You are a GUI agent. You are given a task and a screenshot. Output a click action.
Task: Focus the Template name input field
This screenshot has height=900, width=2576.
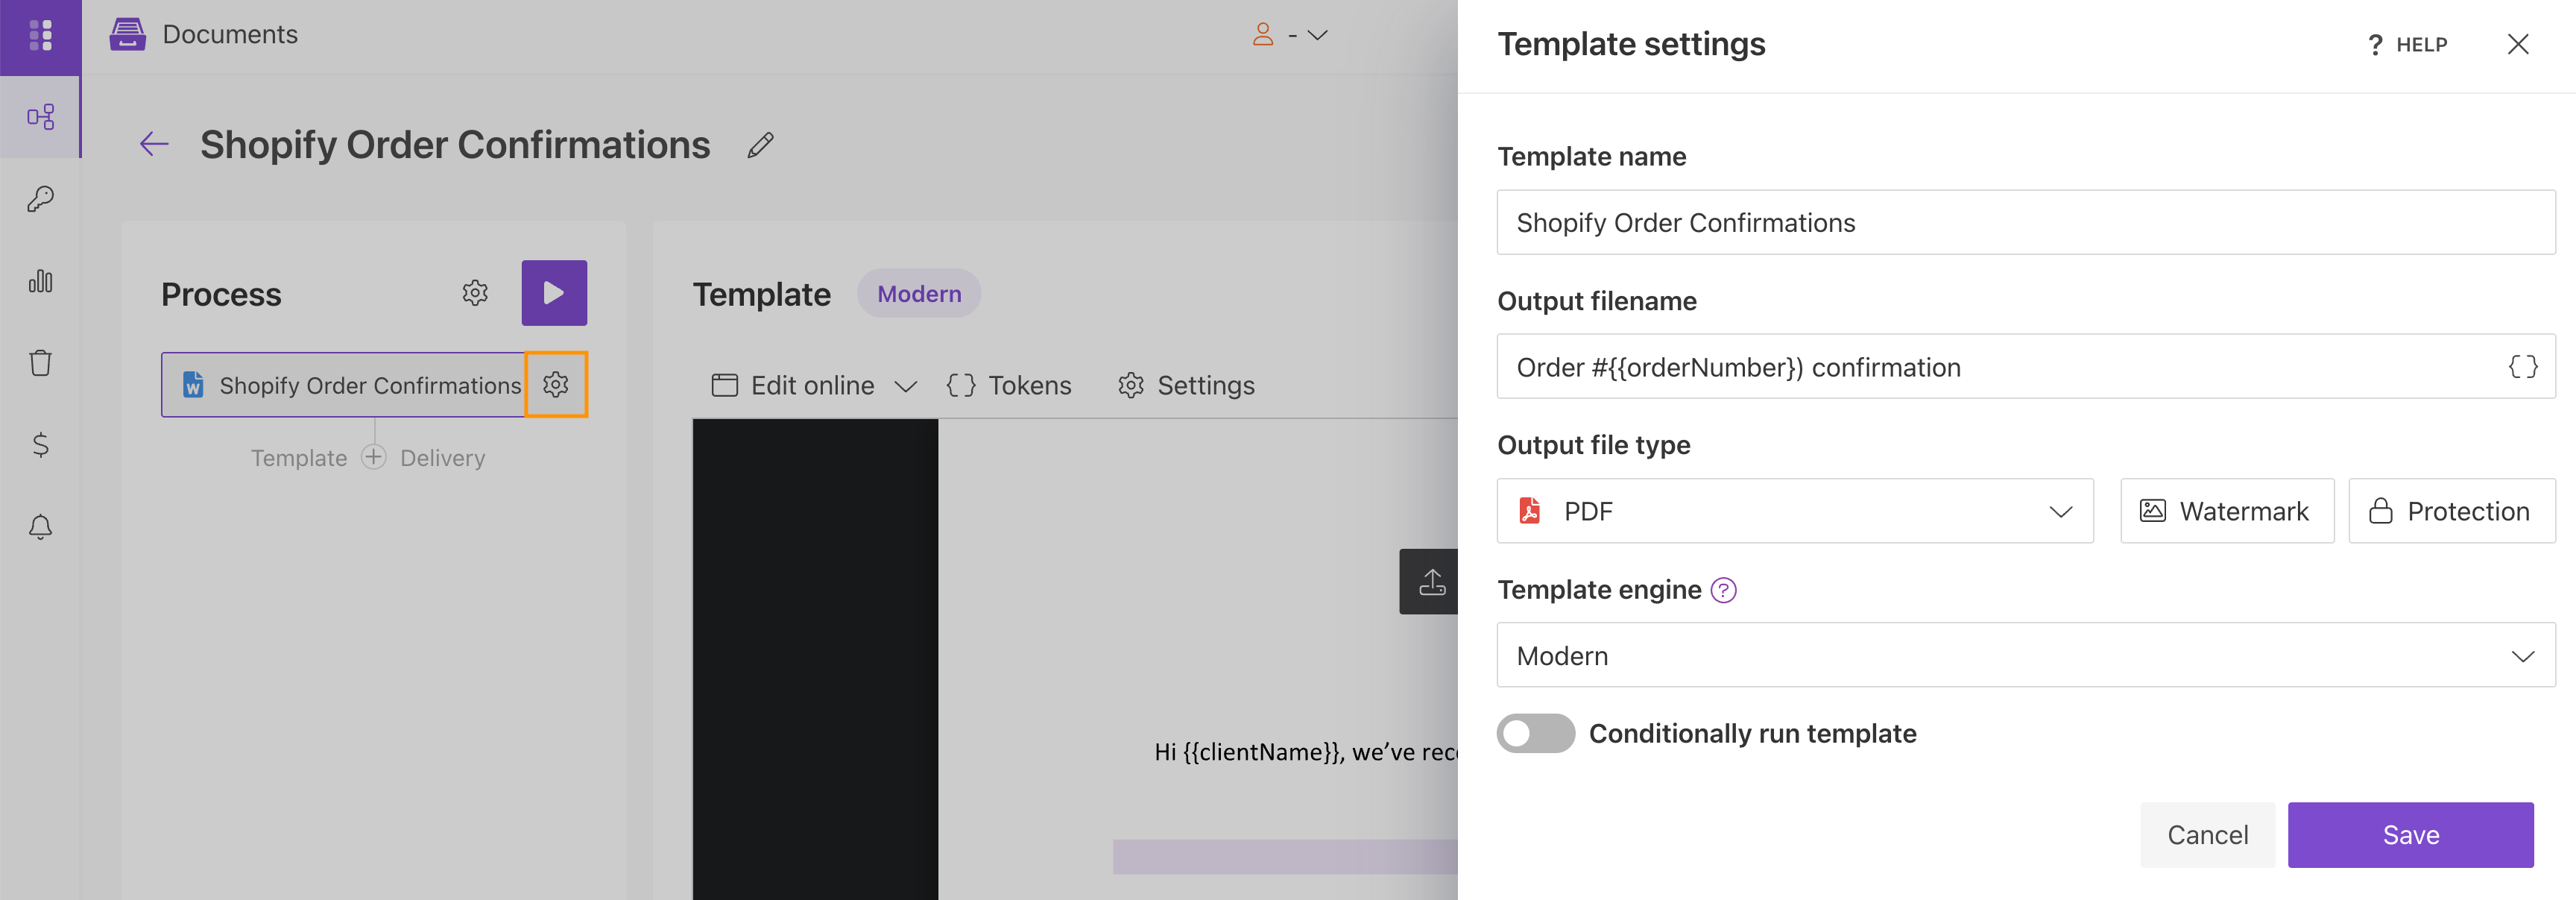click(x=2025, y=222)
